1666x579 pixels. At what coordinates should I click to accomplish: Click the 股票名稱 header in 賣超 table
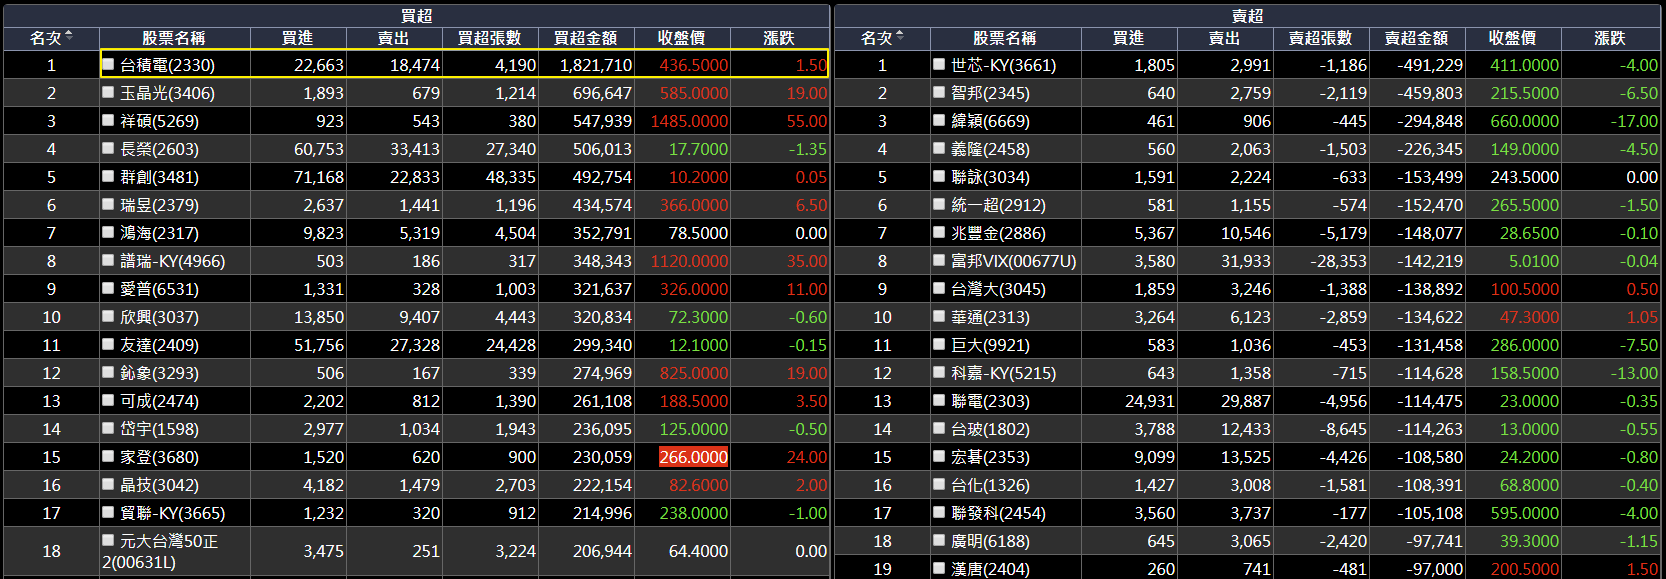(x=1005, y=38)
